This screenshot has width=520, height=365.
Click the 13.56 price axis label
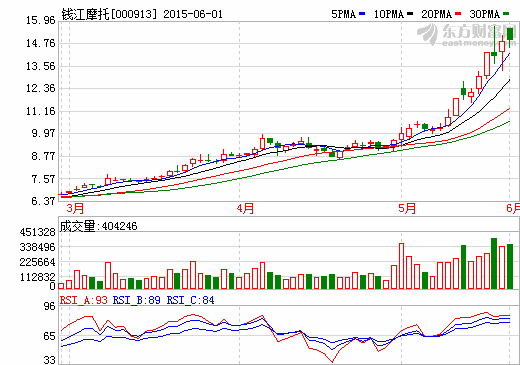coord(41,66)
